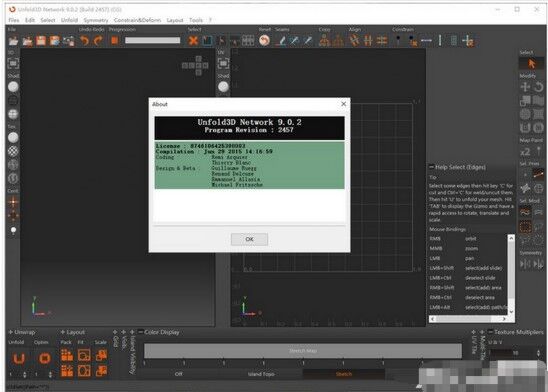Click the 'LMB+Shift' mouse binding row
548x392 pixels.
tap(467, 268)
